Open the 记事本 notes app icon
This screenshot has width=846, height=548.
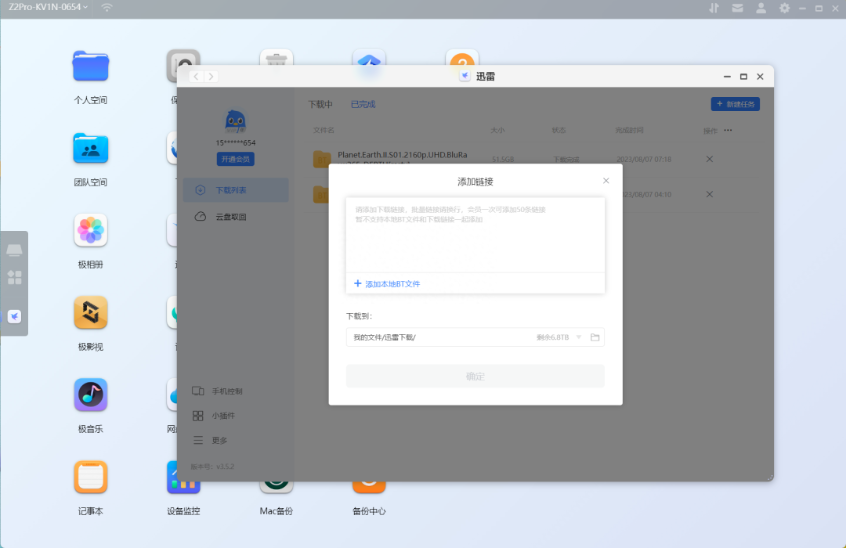[91, 477]
